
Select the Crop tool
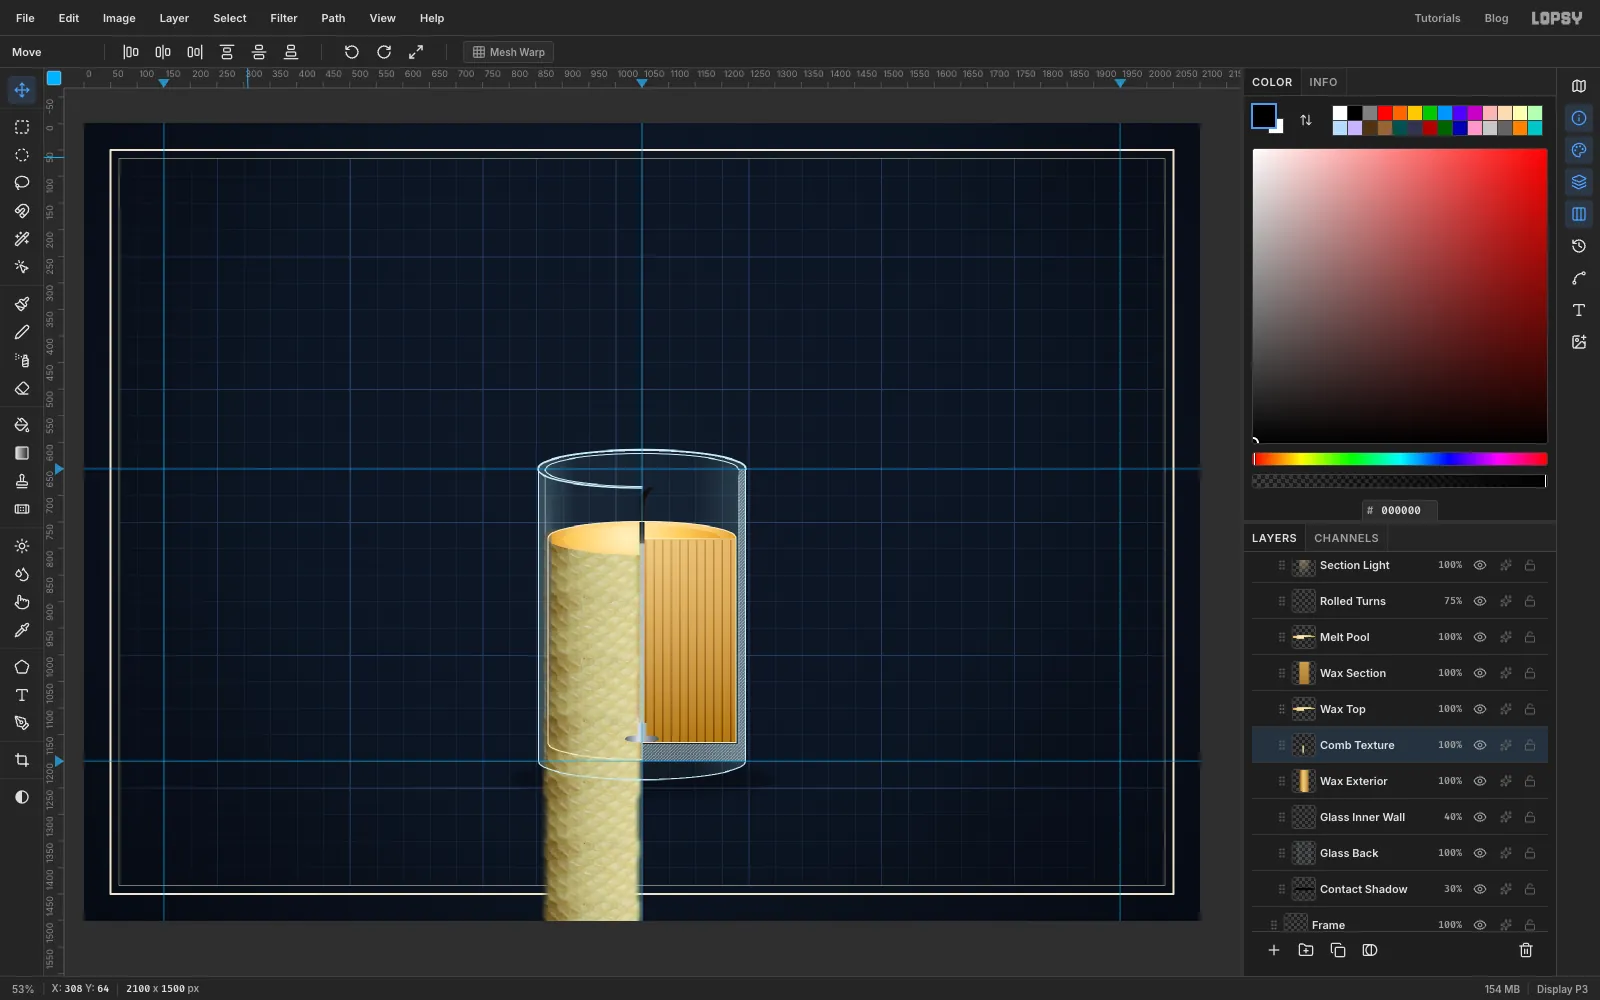[x=22, y=760]
